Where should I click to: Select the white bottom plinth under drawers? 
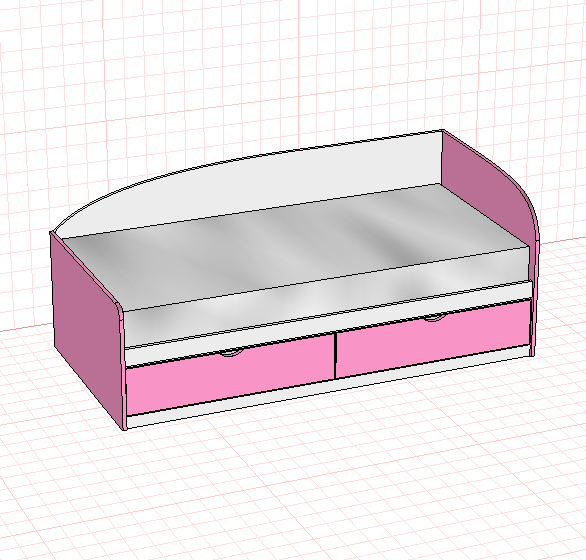click(x=329, y=387)
